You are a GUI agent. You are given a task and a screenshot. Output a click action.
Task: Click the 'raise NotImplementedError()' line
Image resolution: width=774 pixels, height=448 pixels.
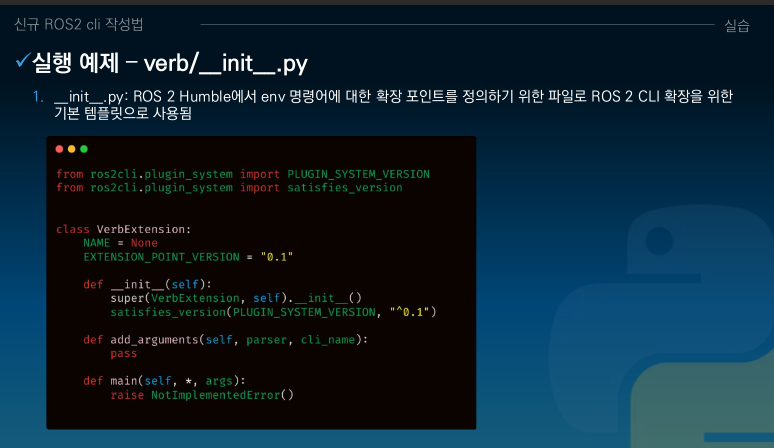coord(202,395)
